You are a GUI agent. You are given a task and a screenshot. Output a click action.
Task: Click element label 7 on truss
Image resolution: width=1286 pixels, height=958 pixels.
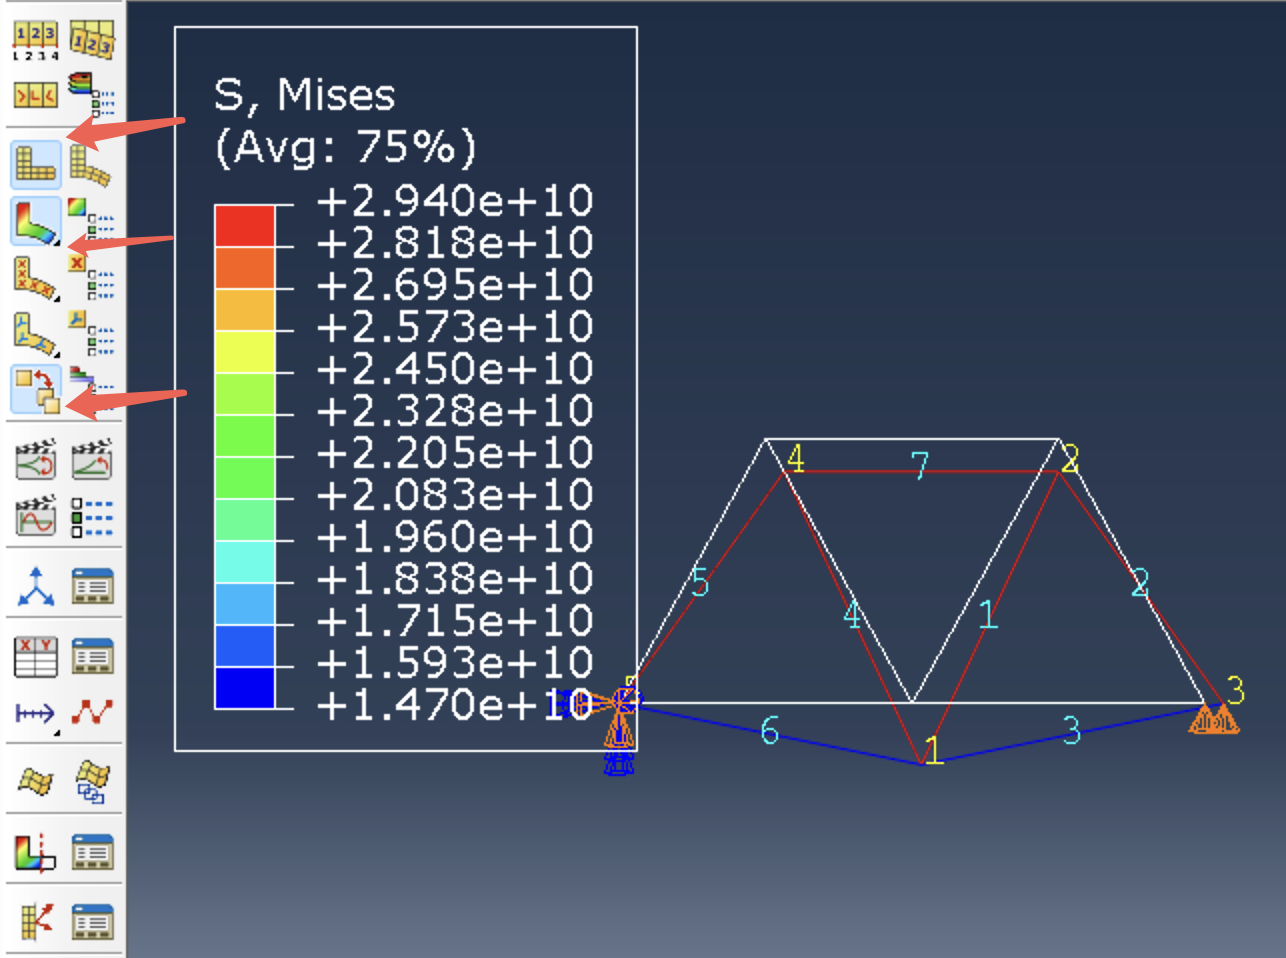click(920, 464)
